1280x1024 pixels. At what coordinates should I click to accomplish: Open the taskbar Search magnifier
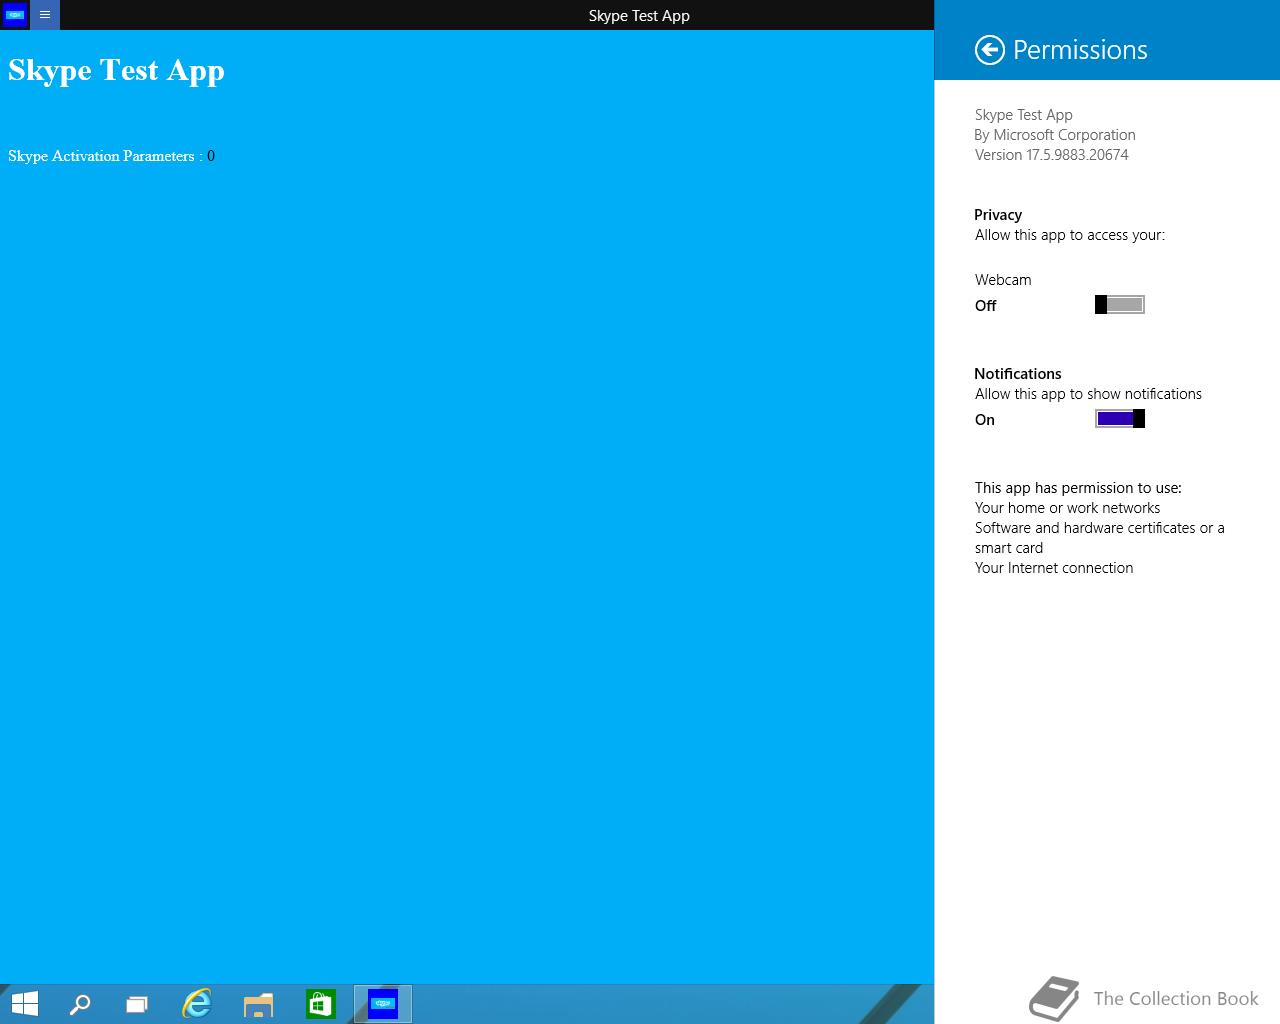(80, 1003)
